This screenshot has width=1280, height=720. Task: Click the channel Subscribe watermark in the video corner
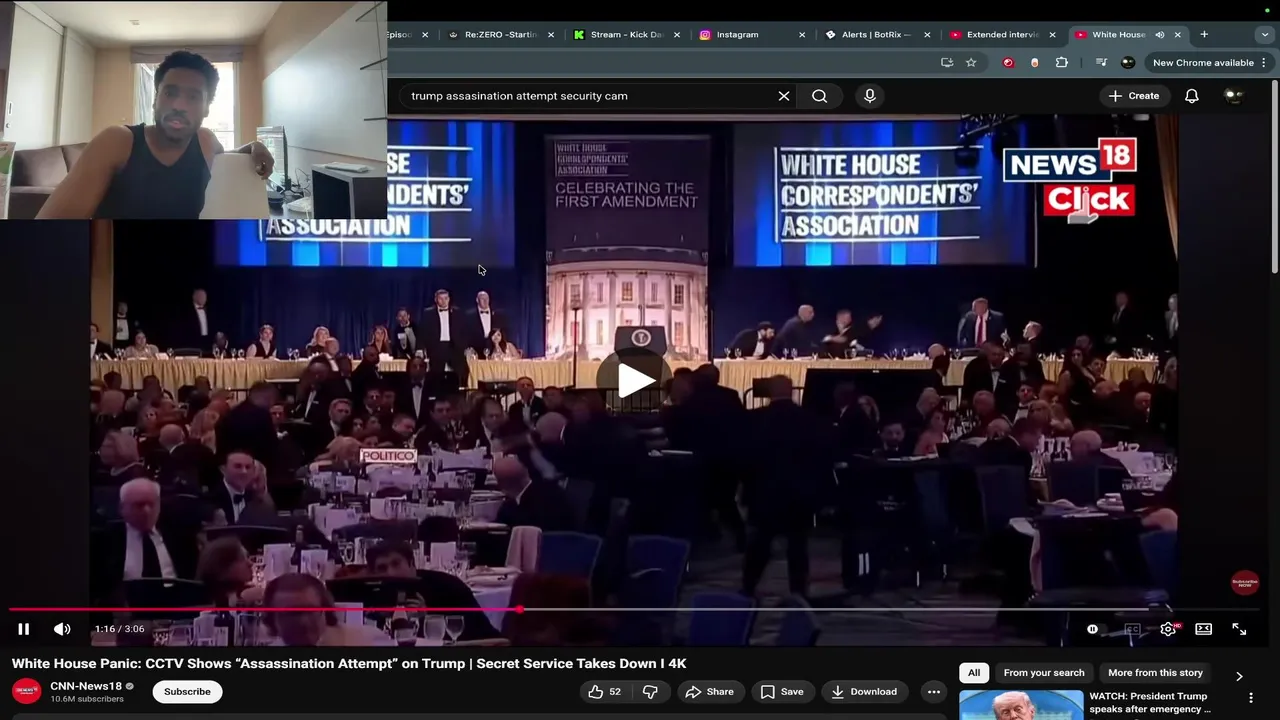[1244, 583]
